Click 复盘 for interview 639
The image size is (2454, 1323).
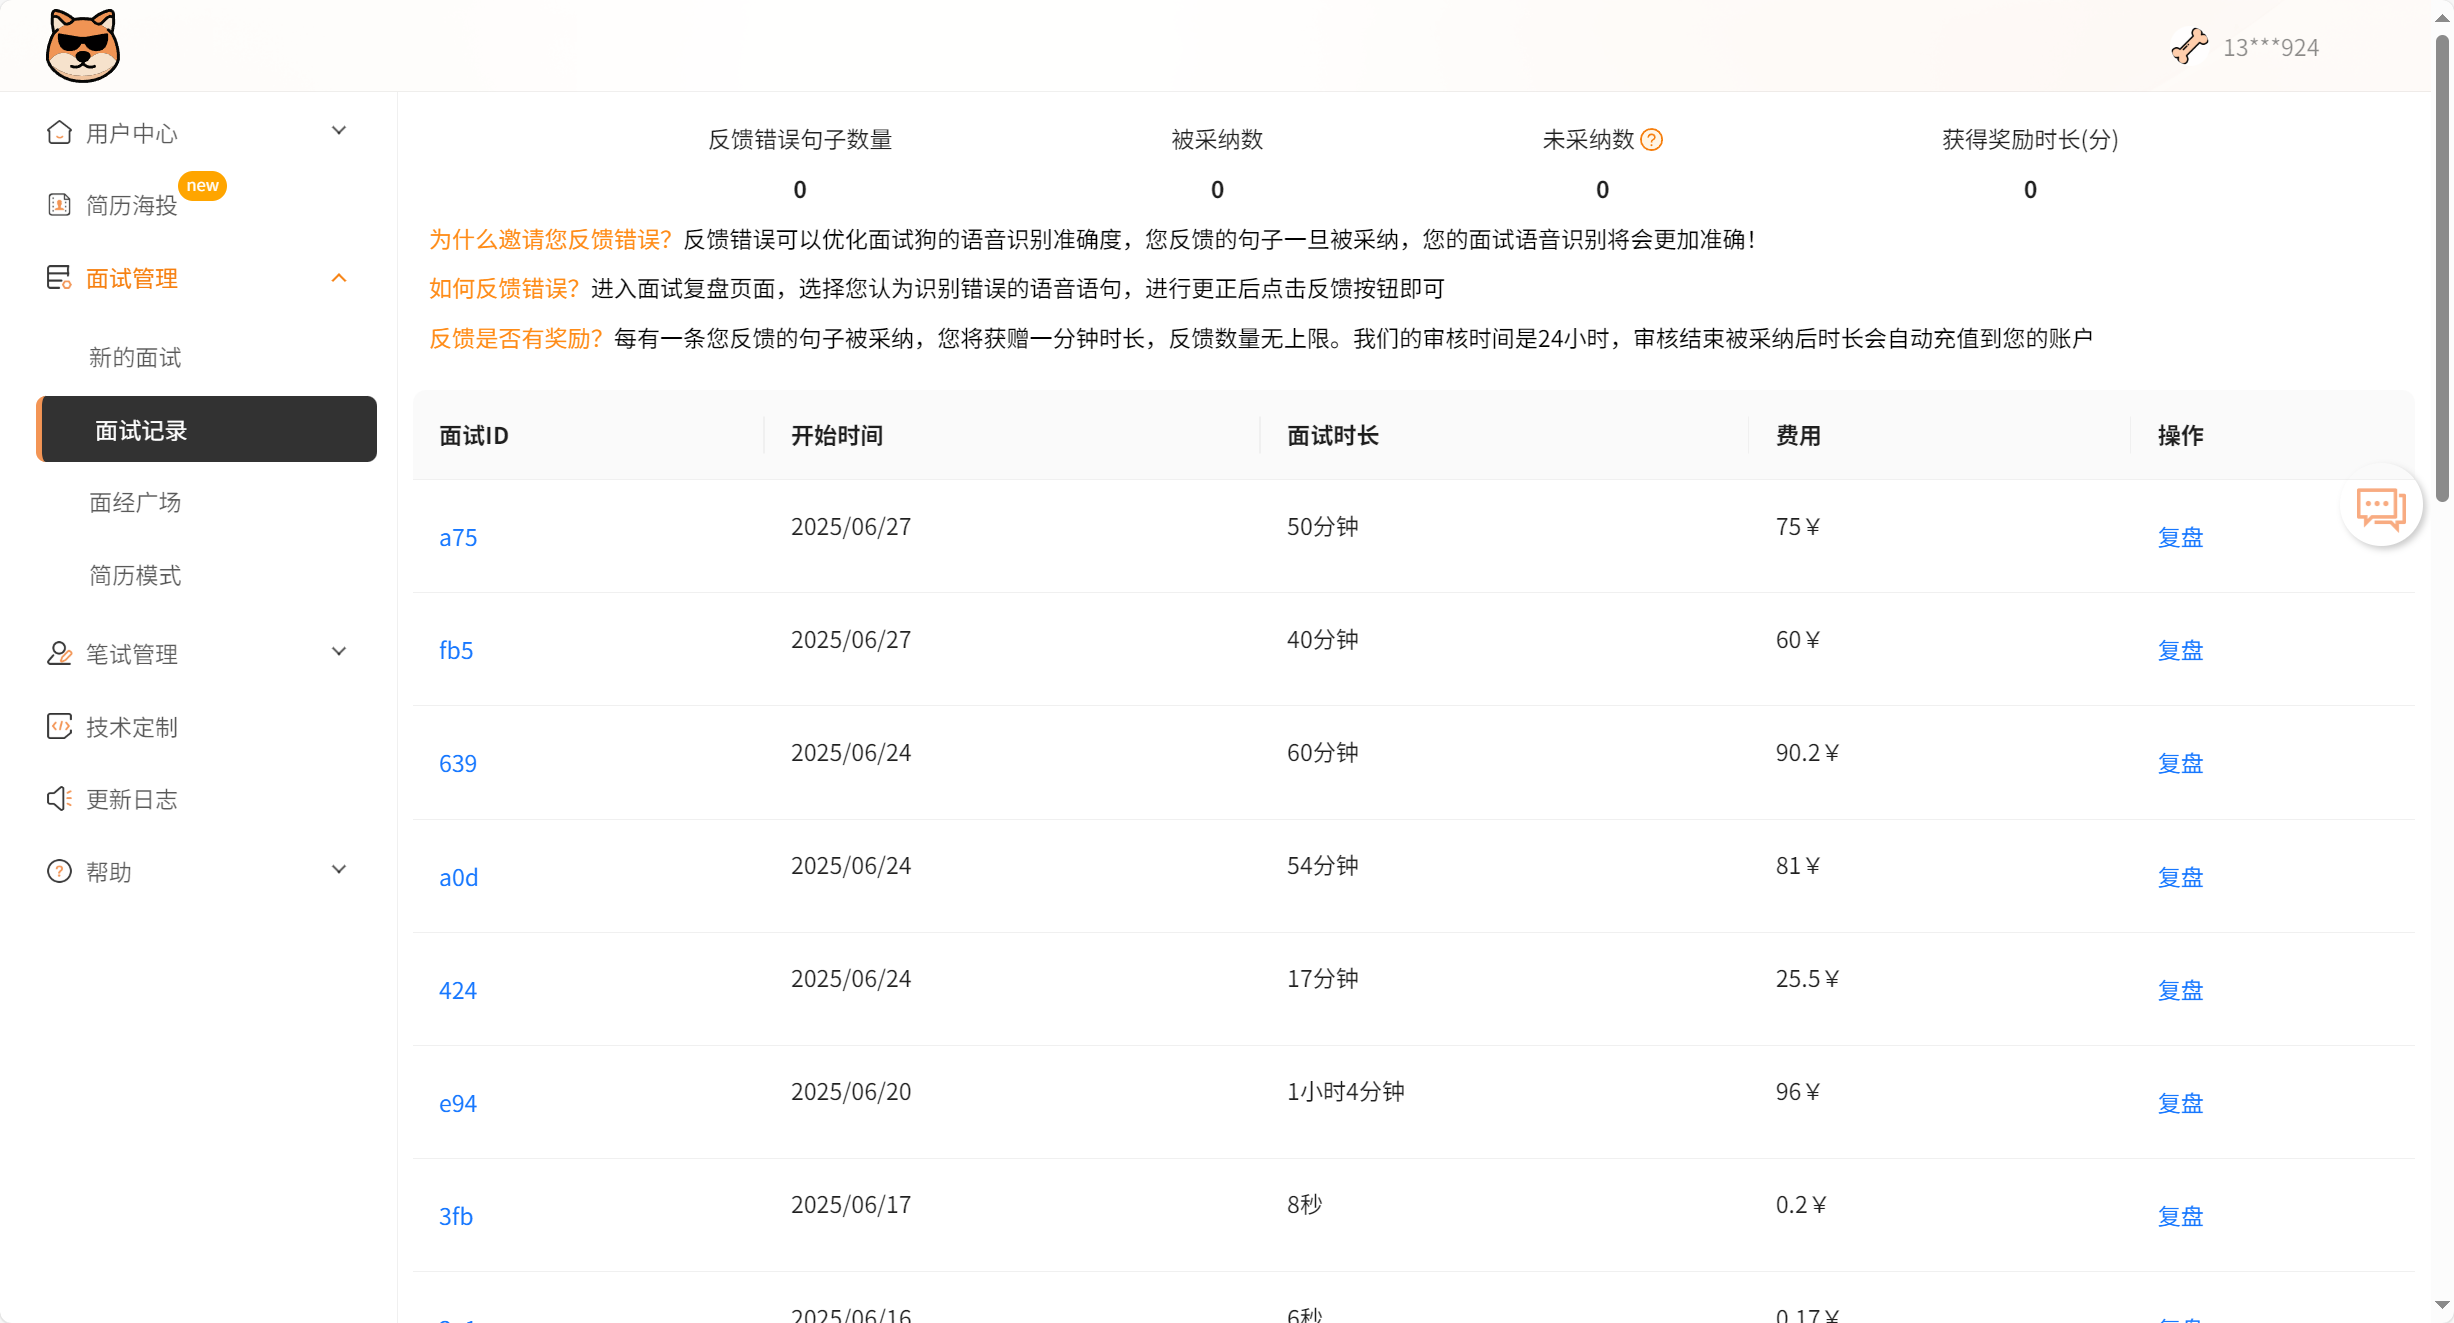tap(2180, 764)
